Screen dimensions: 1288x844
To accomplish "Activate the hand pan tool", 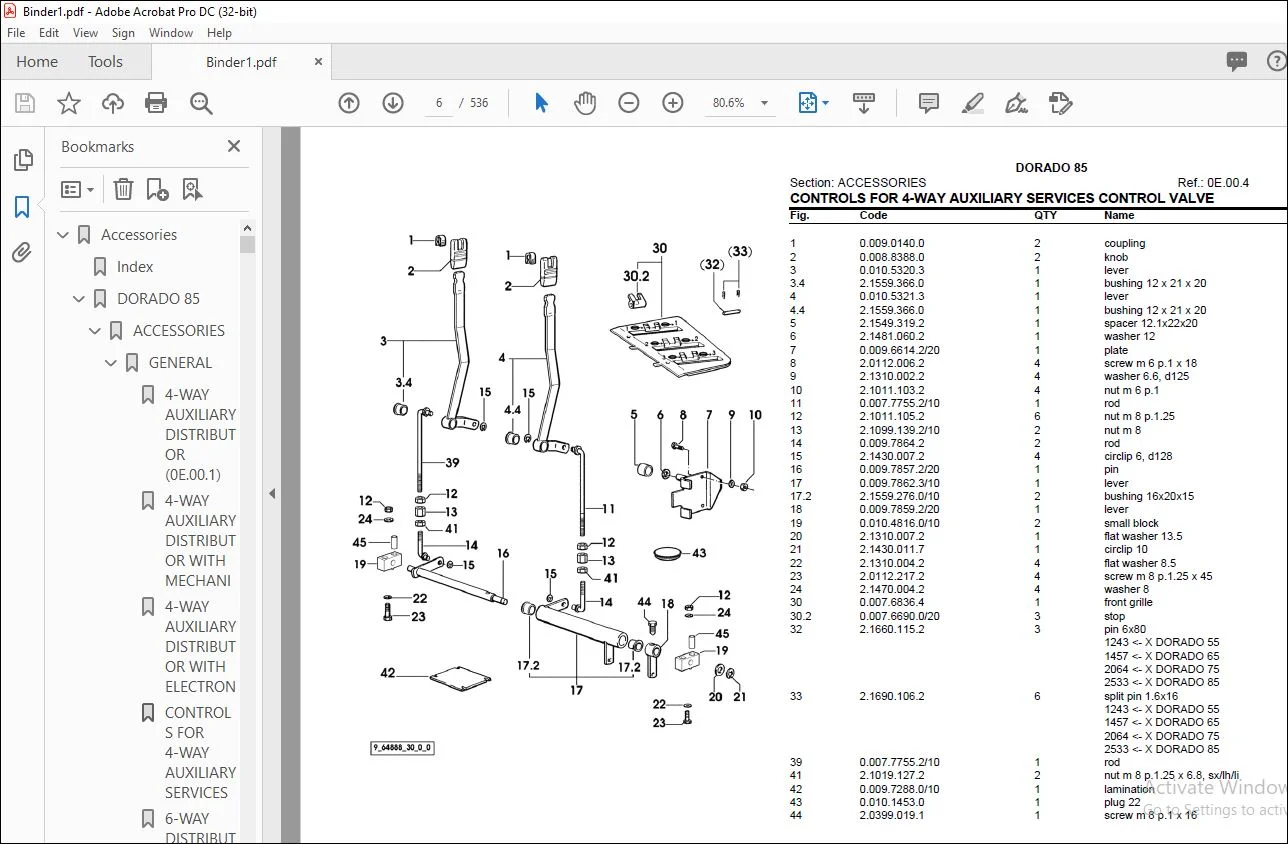I will (x=585, y=103).
